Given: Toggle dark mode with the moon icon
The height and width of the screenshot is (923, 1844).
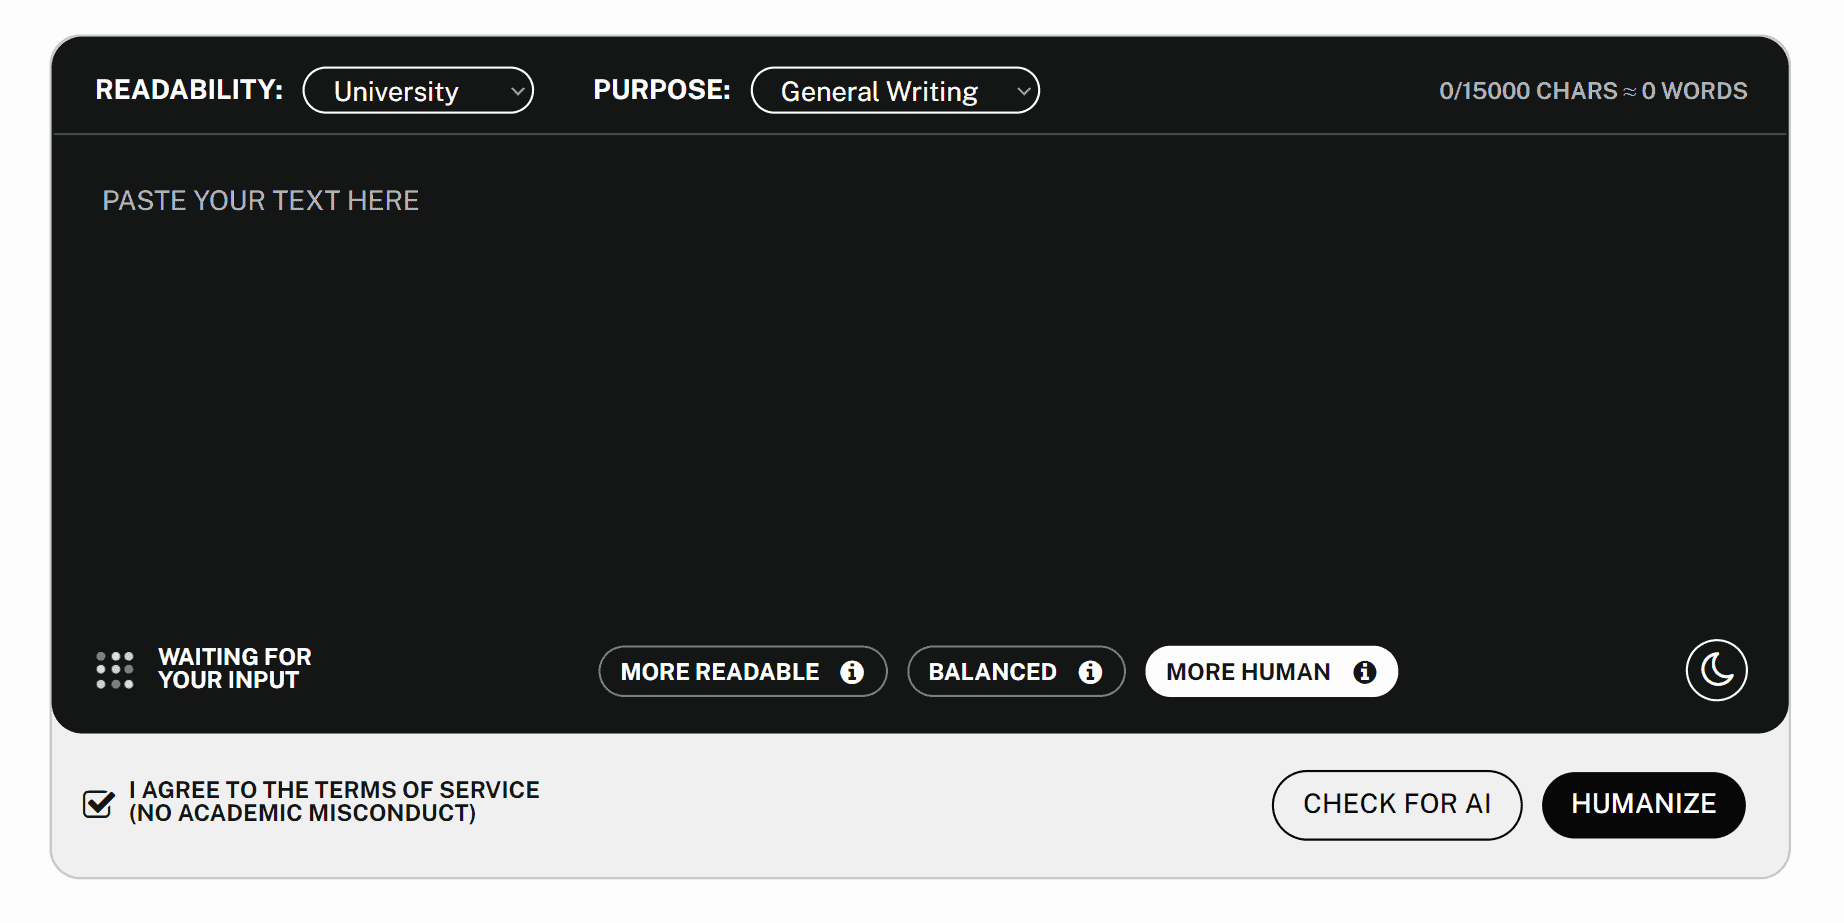Looking at the screenshot, I should (1716, 670).
